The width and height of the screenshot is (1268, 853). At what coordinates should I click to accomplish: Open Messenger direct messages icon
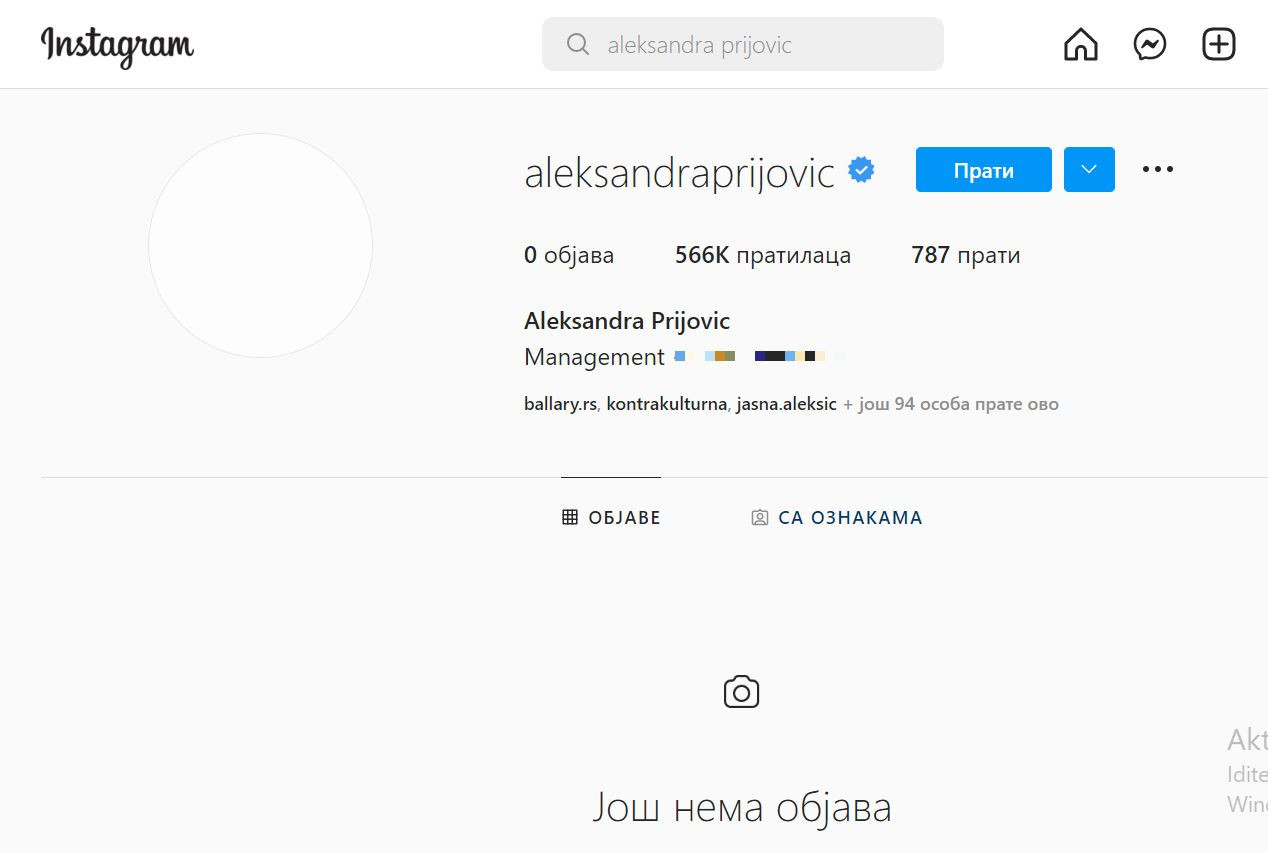point(1150,44)
